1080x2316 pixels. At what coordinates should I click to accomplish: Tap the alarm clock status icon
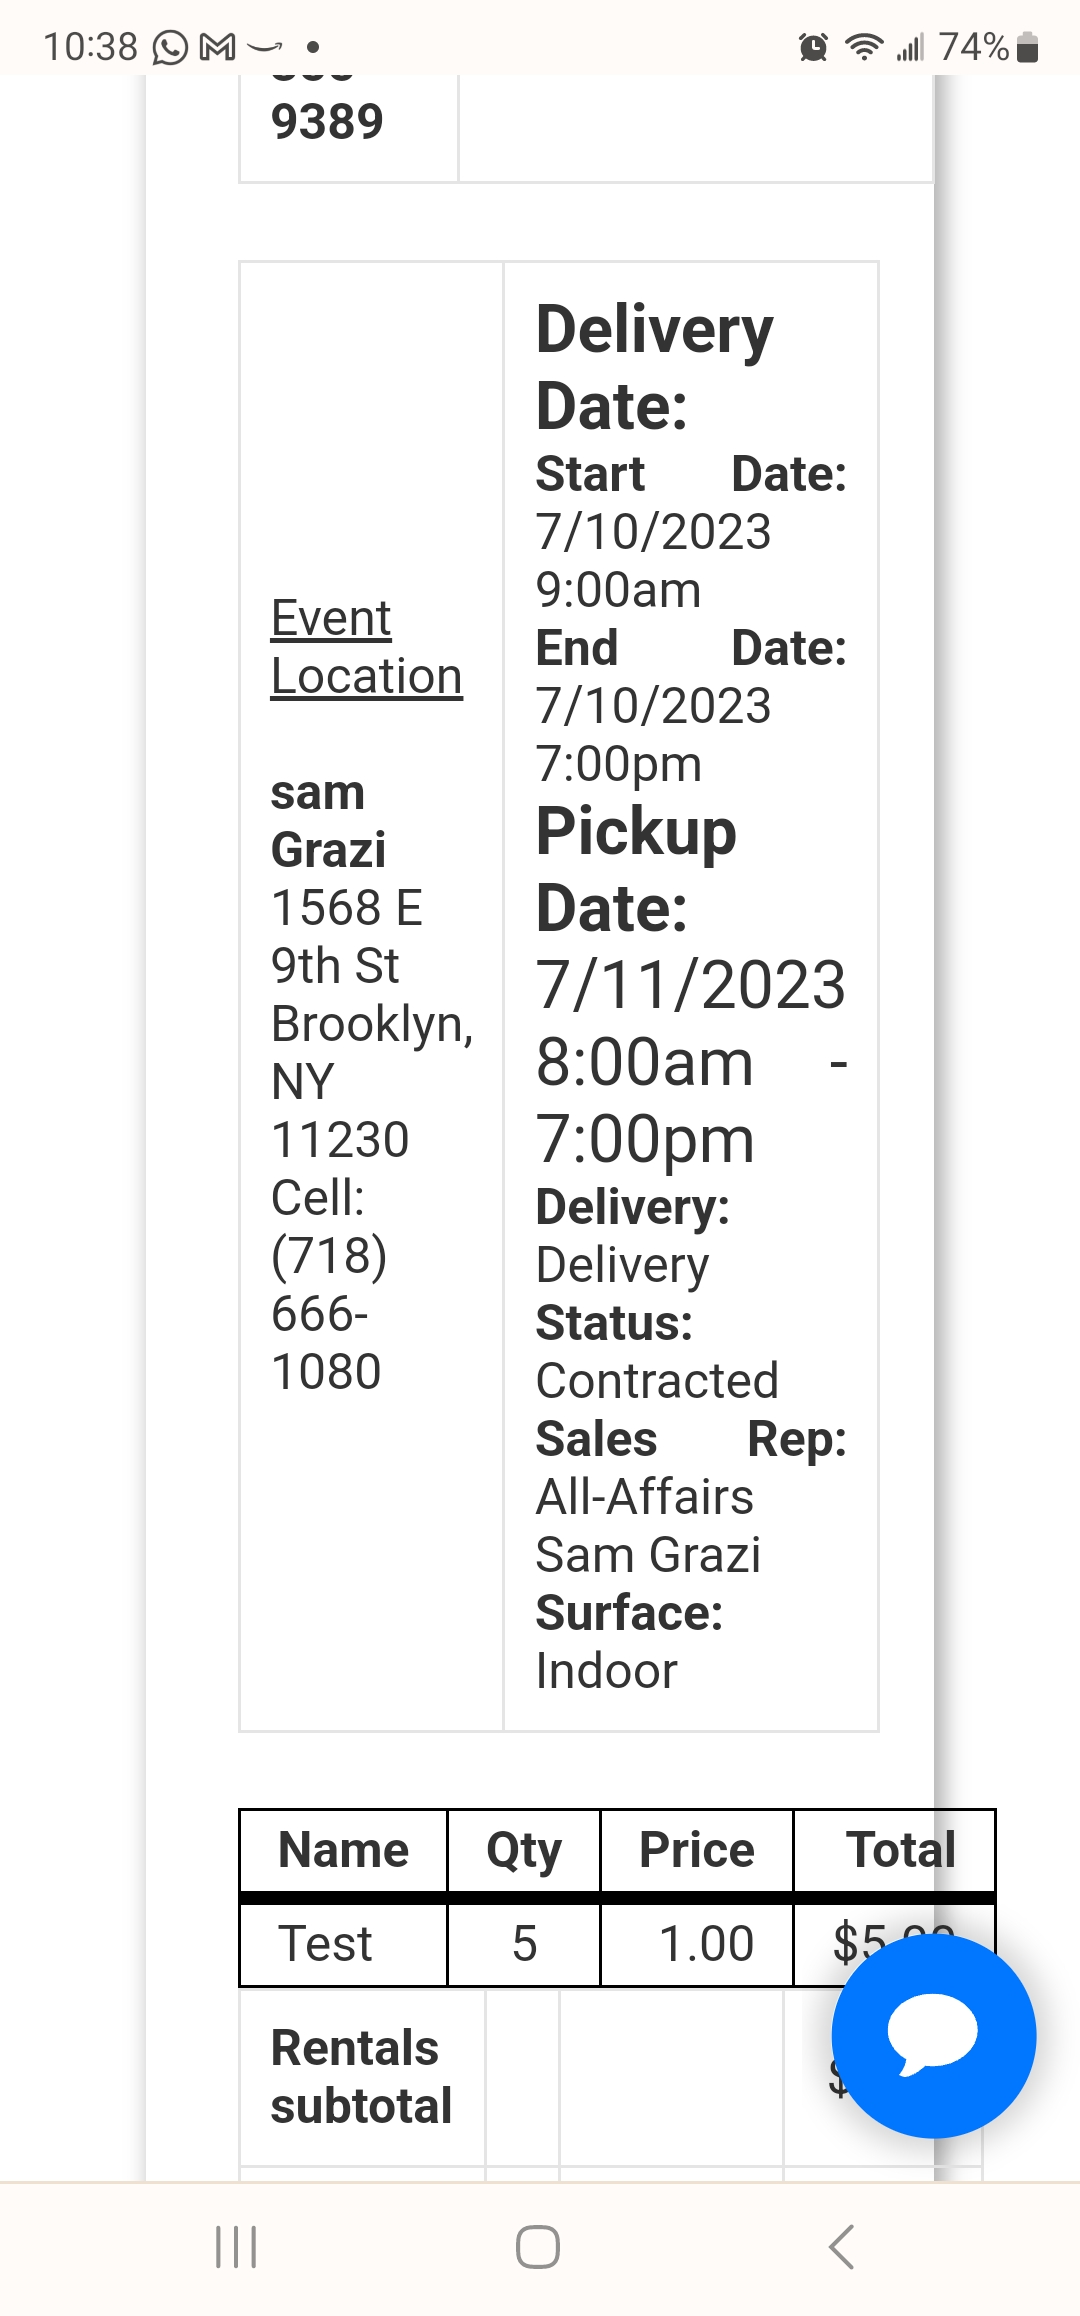(x=813, y=47)
